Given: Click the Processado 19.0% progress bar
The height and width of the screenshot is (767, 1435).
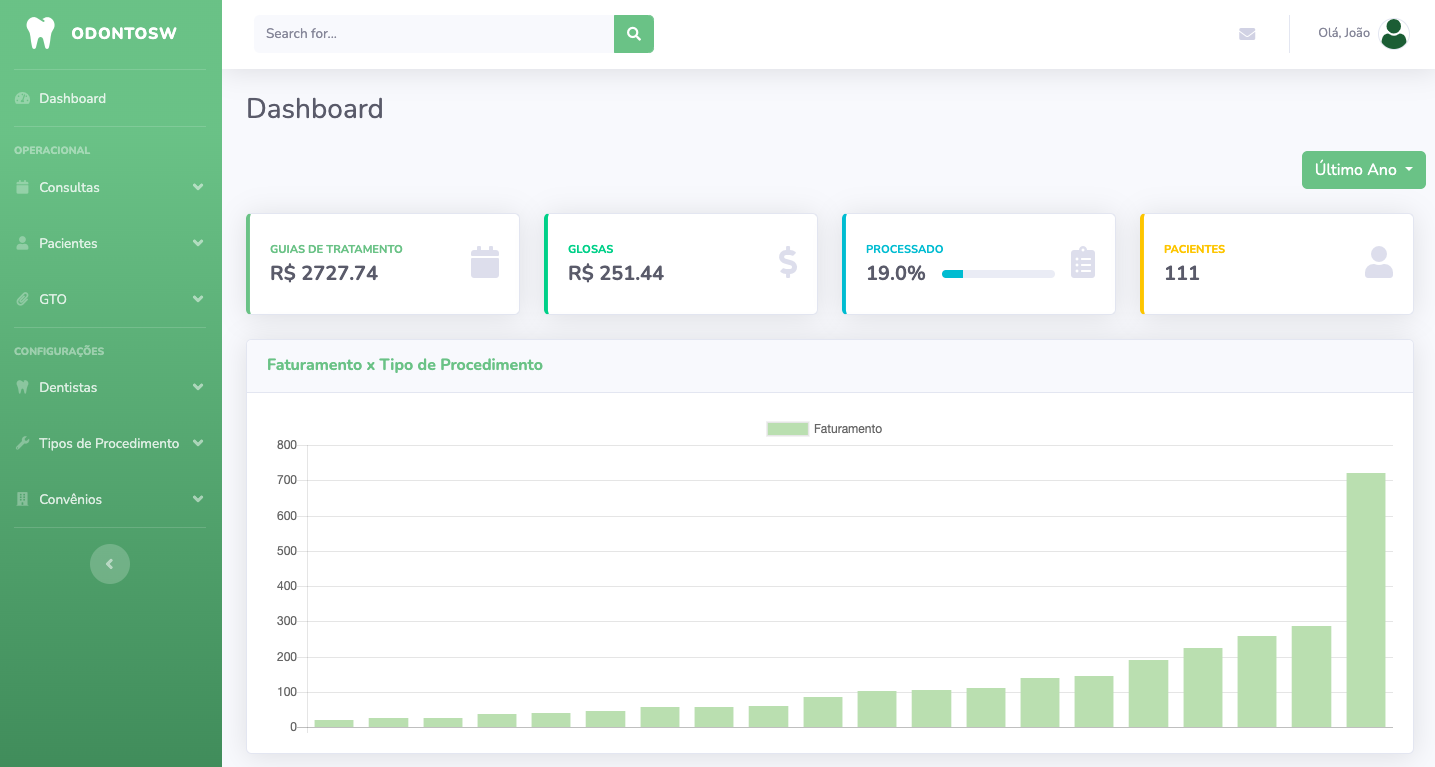Looking at the screenshot, I should (x=998, y=274).
